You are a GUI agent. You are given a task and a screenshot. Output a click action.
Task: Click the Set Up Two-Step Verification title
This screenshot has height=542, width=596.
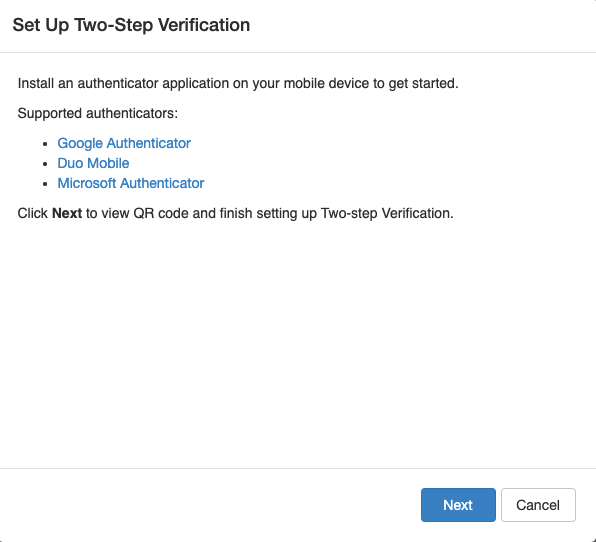pyautogui.click(x=131, y=25)
